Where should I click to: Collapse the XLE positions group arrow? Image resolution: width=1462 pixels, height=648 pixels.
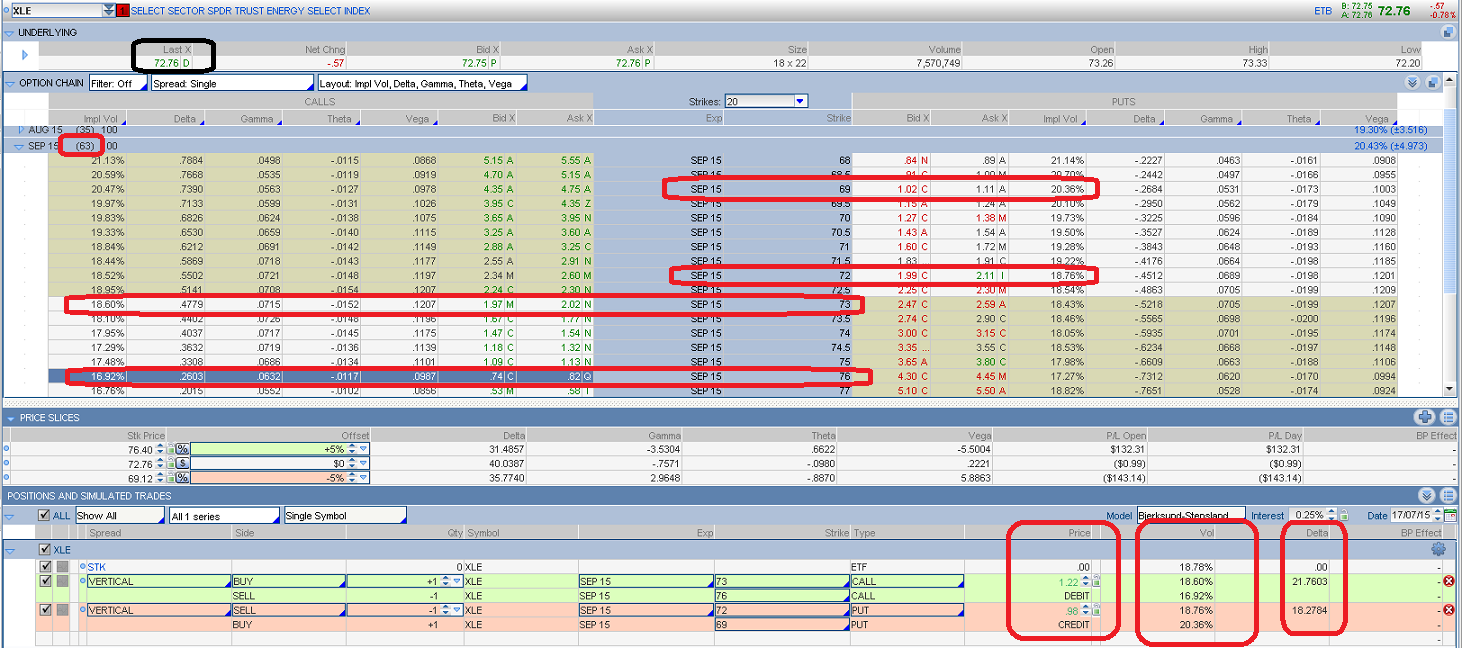click(10, 549)
